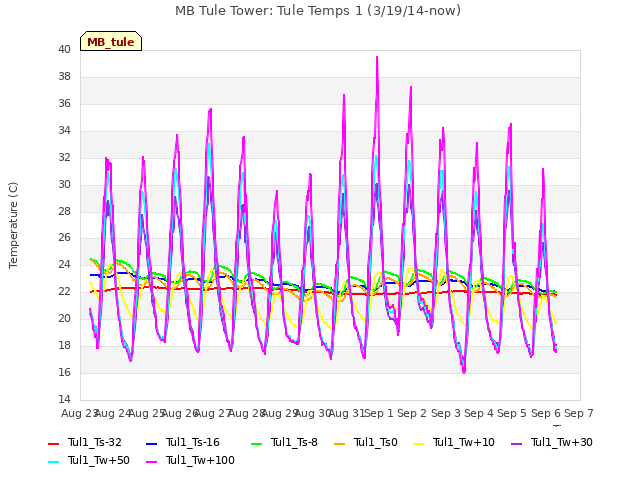Click the Sep 2 x-axis date label

tap(412, 413)
